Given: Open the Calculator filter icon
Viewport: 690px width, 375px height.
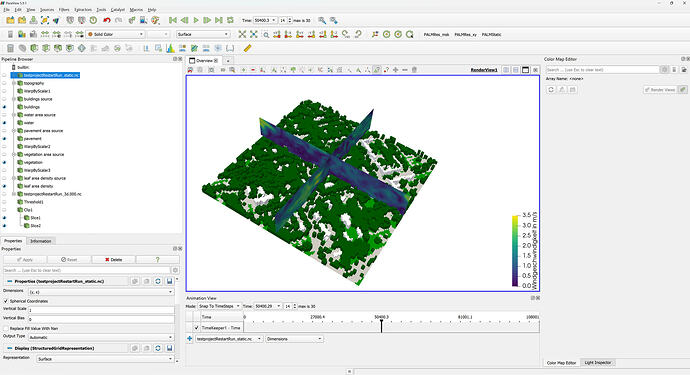Looking at the screenshot, I should coord(11,48).
